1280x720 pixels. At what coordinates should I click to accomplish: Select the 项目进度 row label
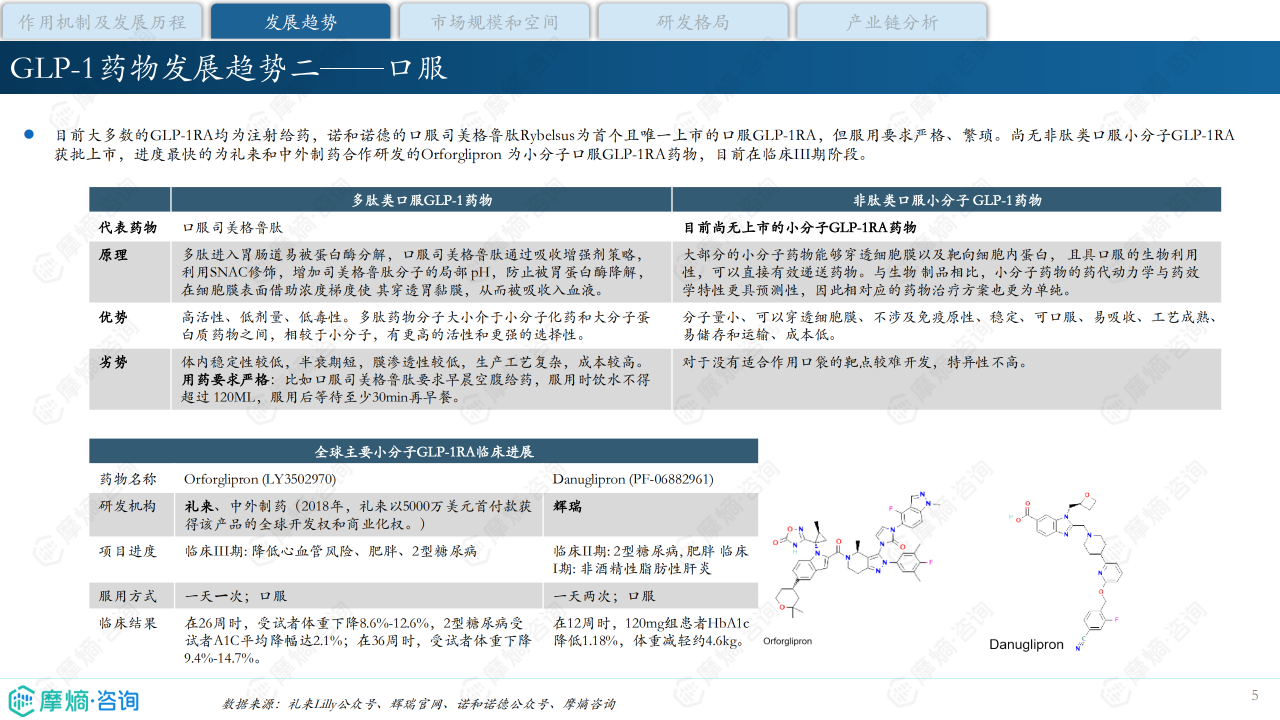click(127, 550)
